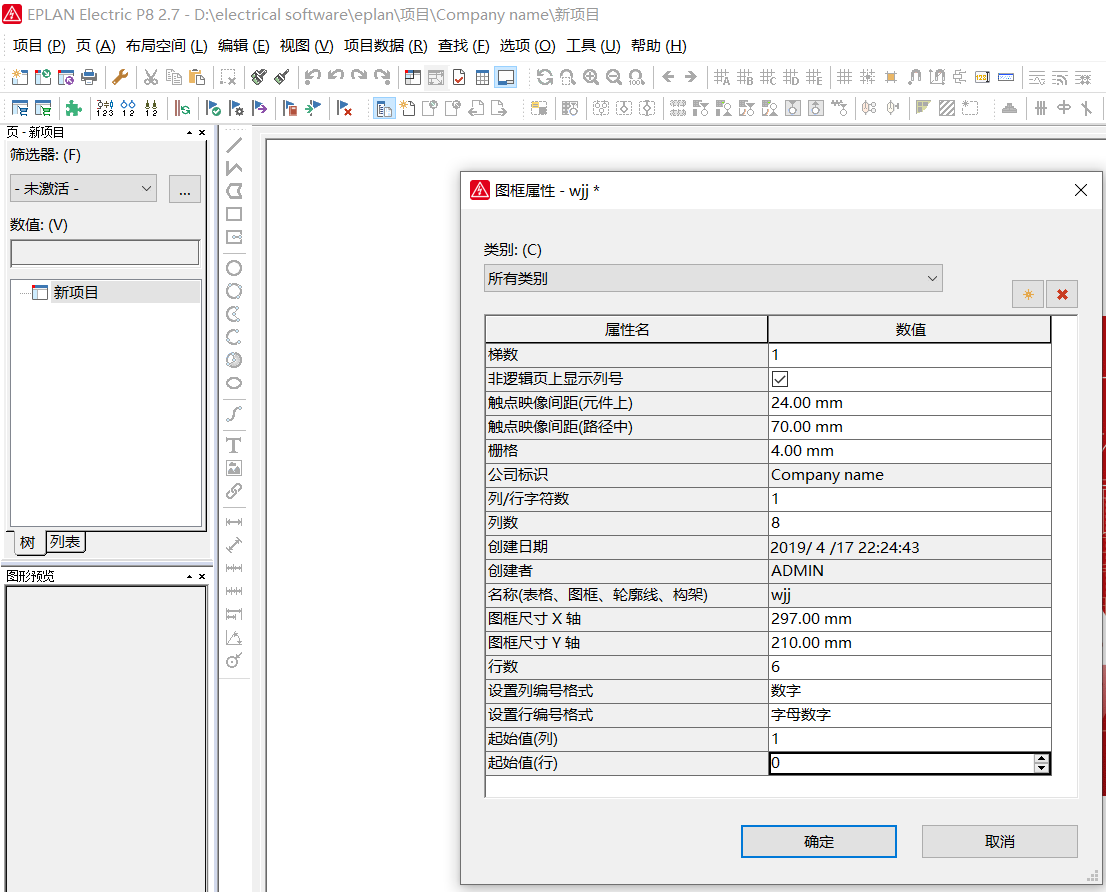Image resolution: width=1106 pixels, height=892 pixels.
Task: Click the 确定 button
Action: [x=818, y=841]
